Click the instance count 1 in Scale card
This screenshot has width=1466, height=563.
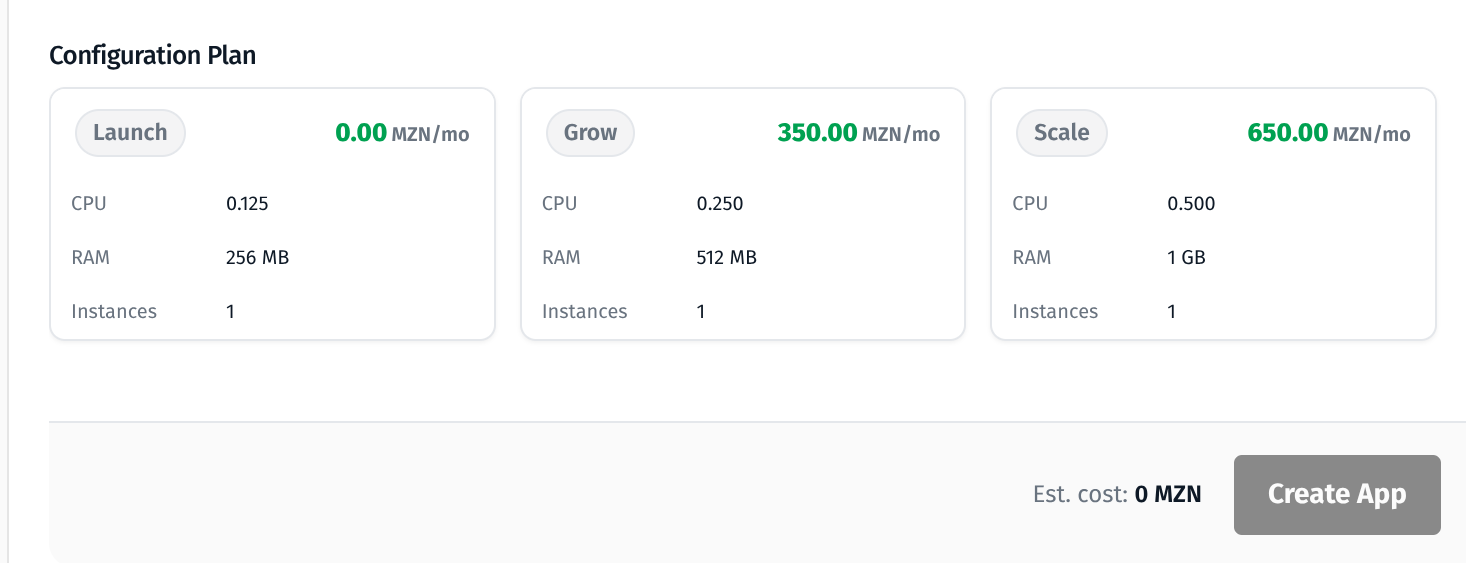tap(1172, 311)
